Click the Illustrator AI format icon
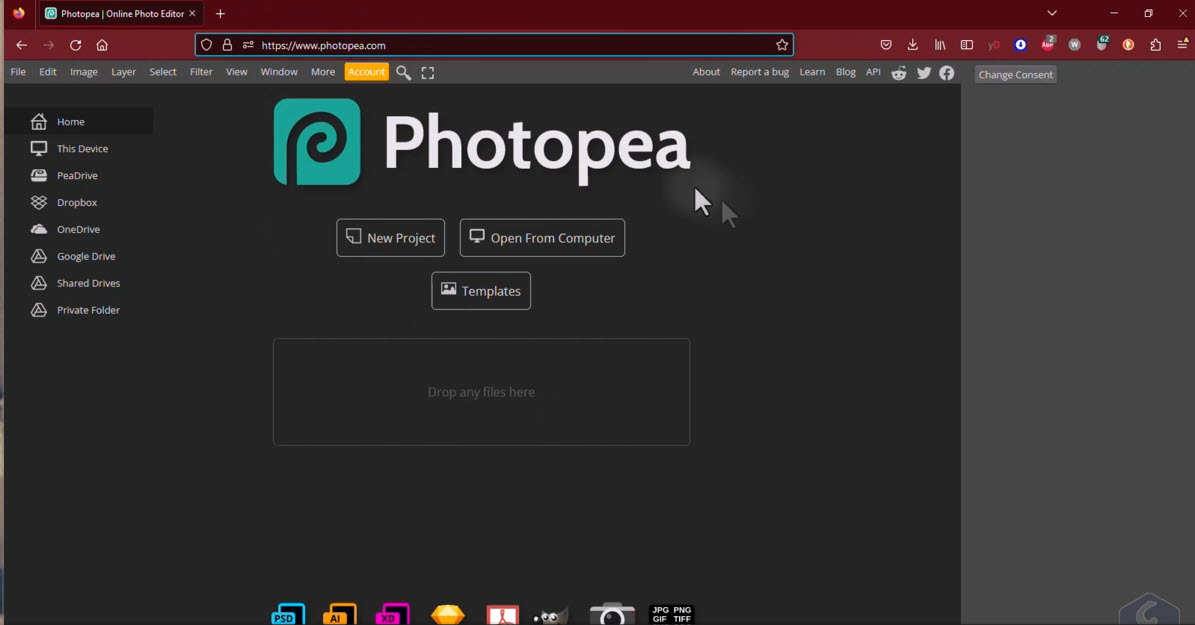The height and width of the screenshot is (625, 1195). coord(340,613)
